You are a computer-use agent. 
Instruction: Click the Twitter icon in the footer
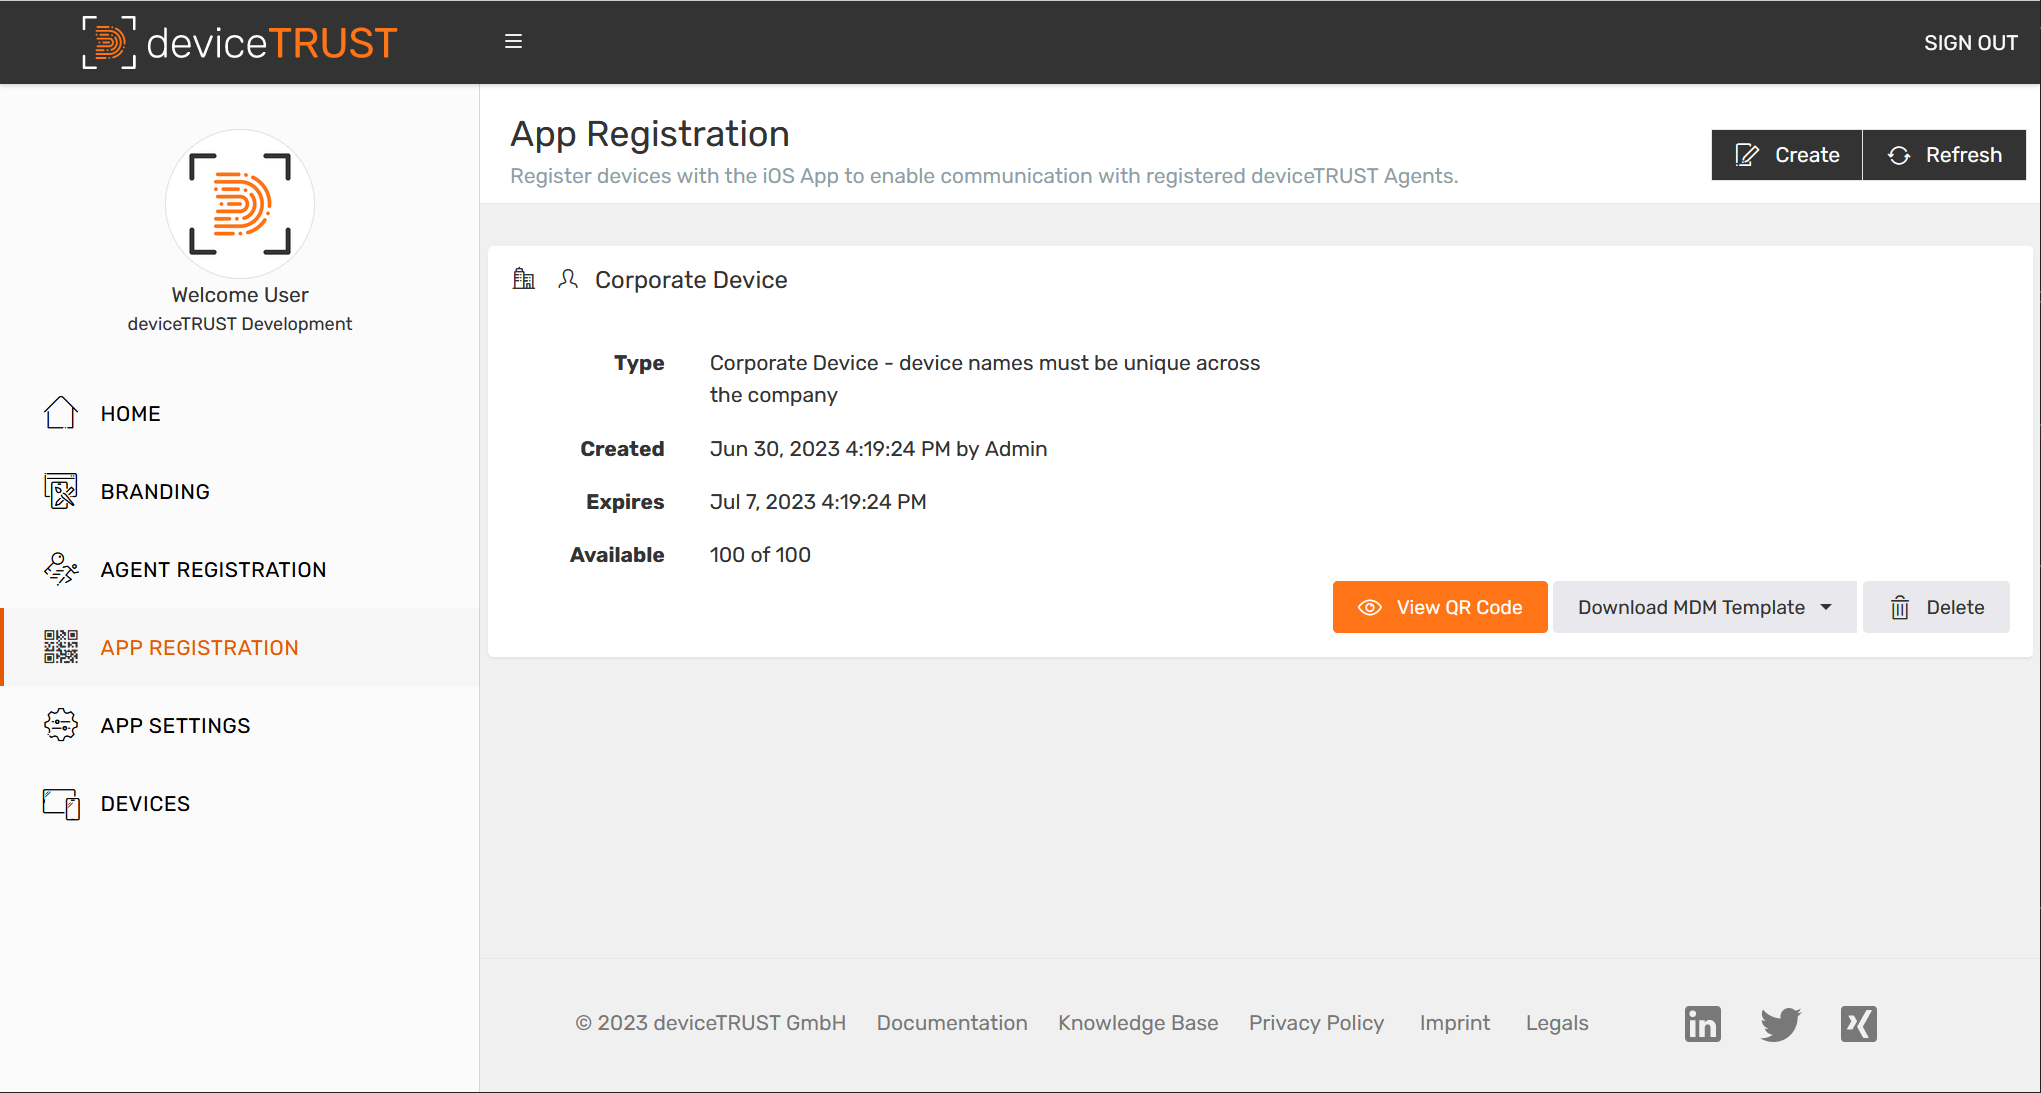tap(1780, 1023)
